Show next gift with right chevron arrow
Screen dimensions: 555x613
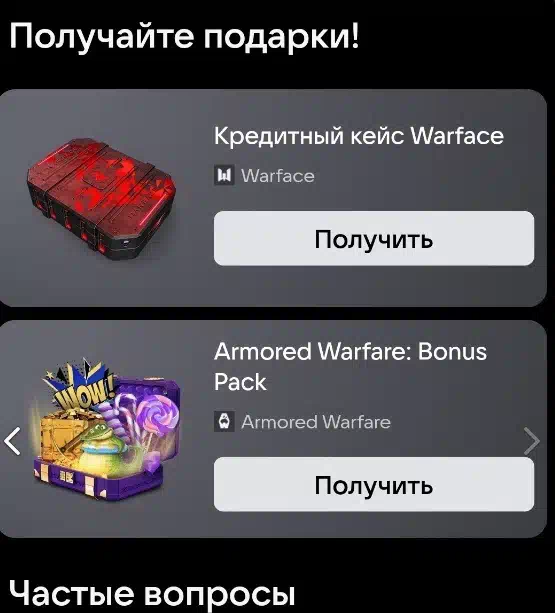click(532, 441)
